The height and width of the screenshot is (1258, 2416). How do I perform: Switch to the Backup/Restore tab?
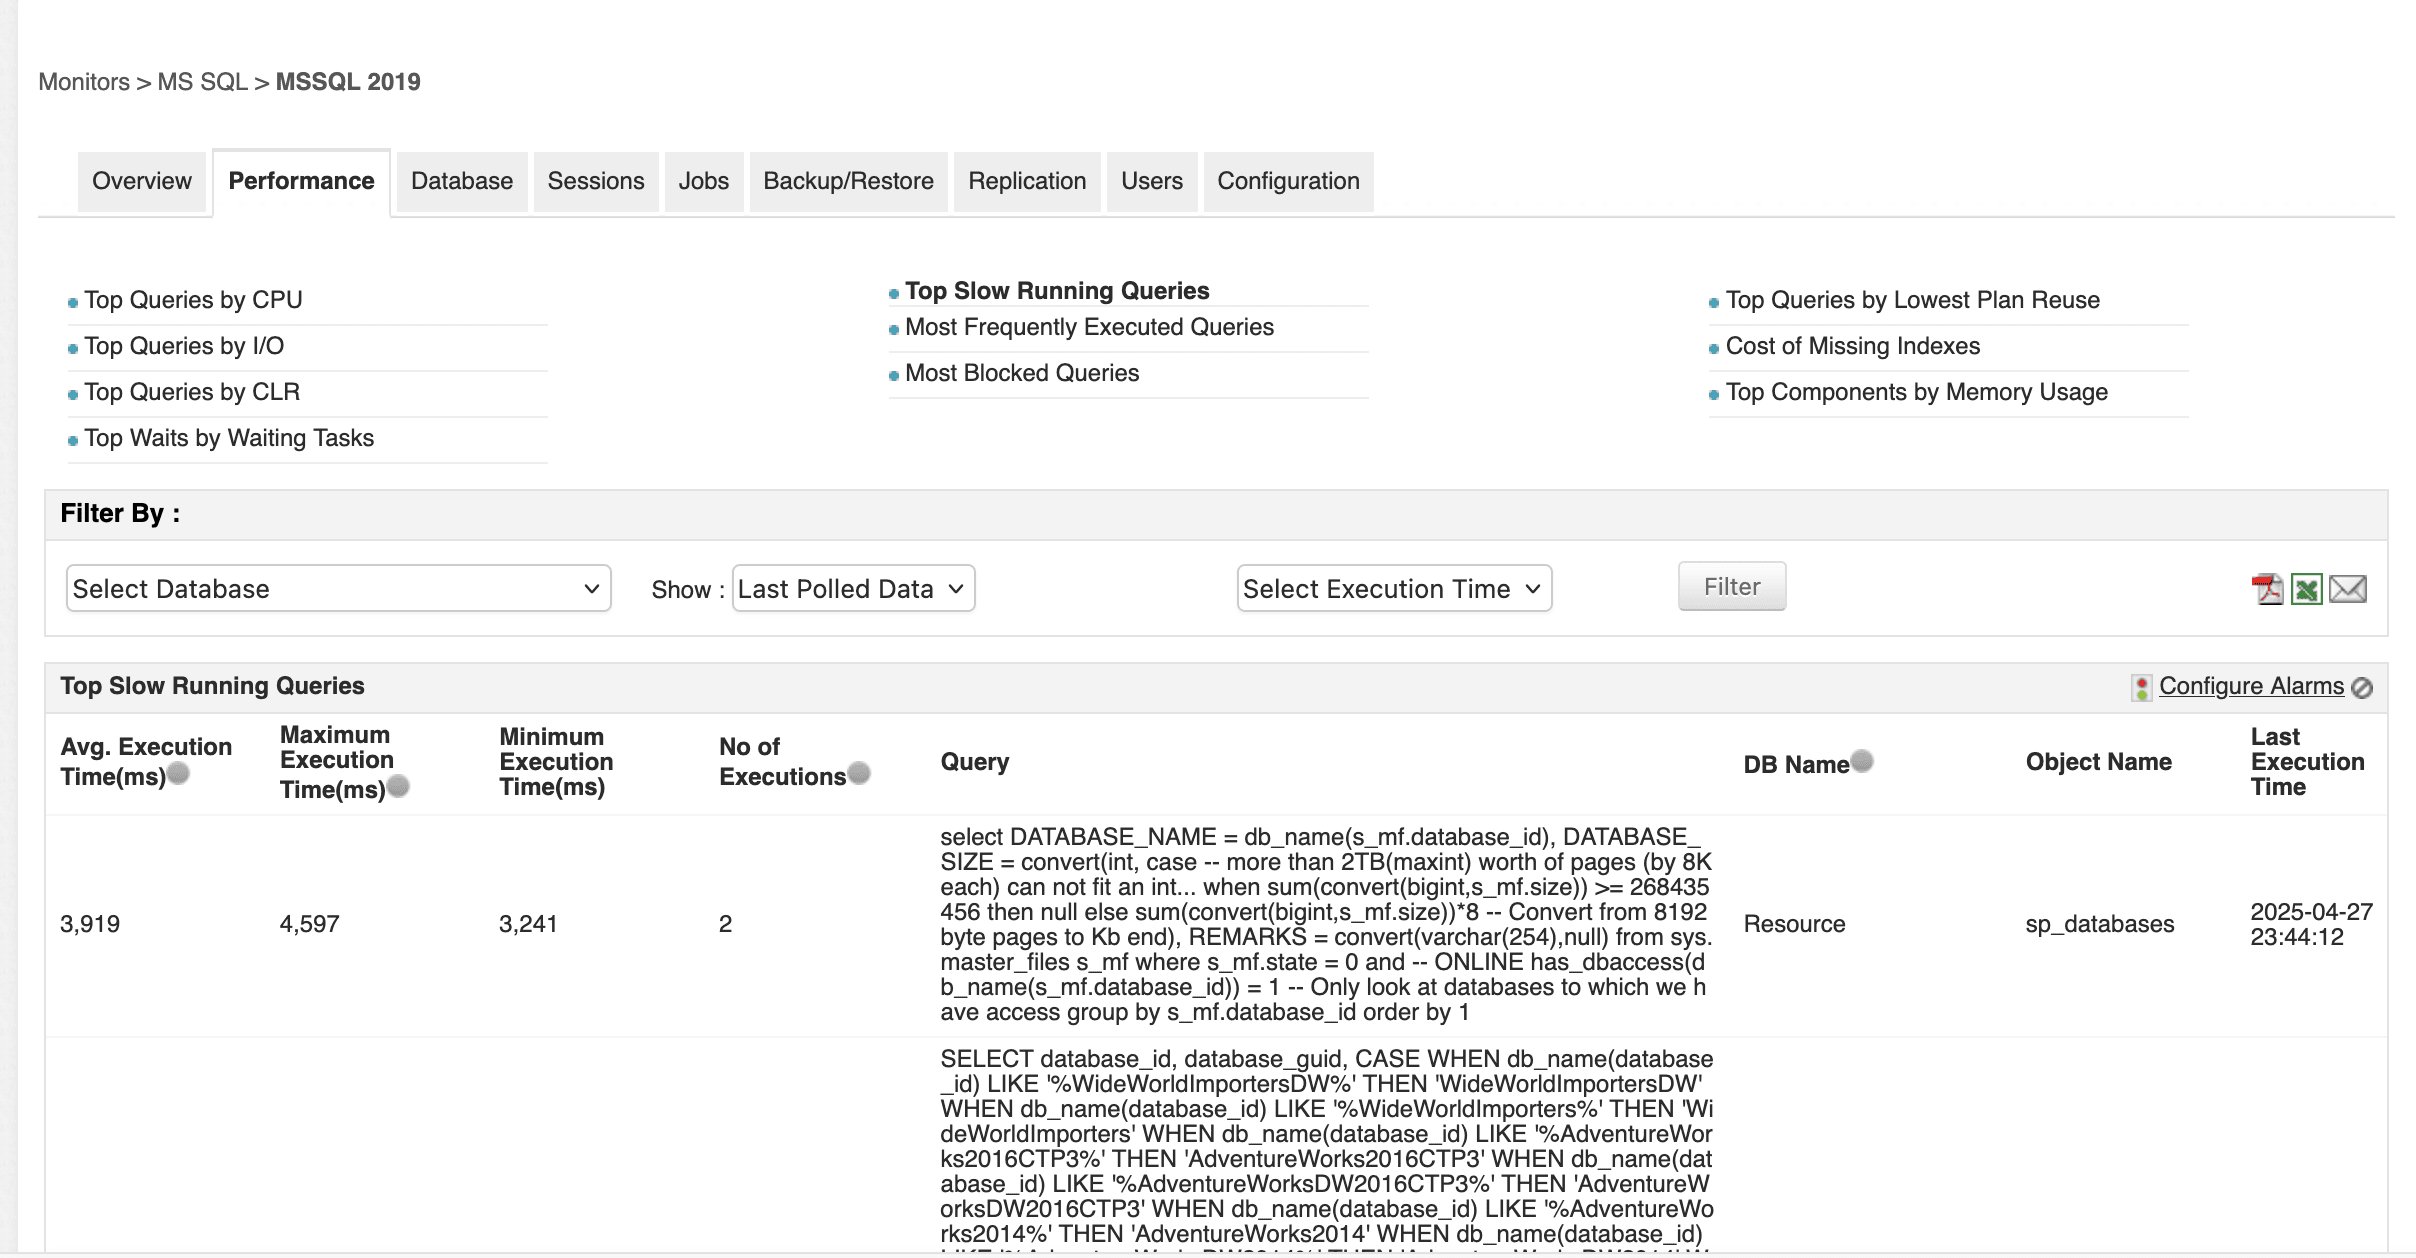847,181
